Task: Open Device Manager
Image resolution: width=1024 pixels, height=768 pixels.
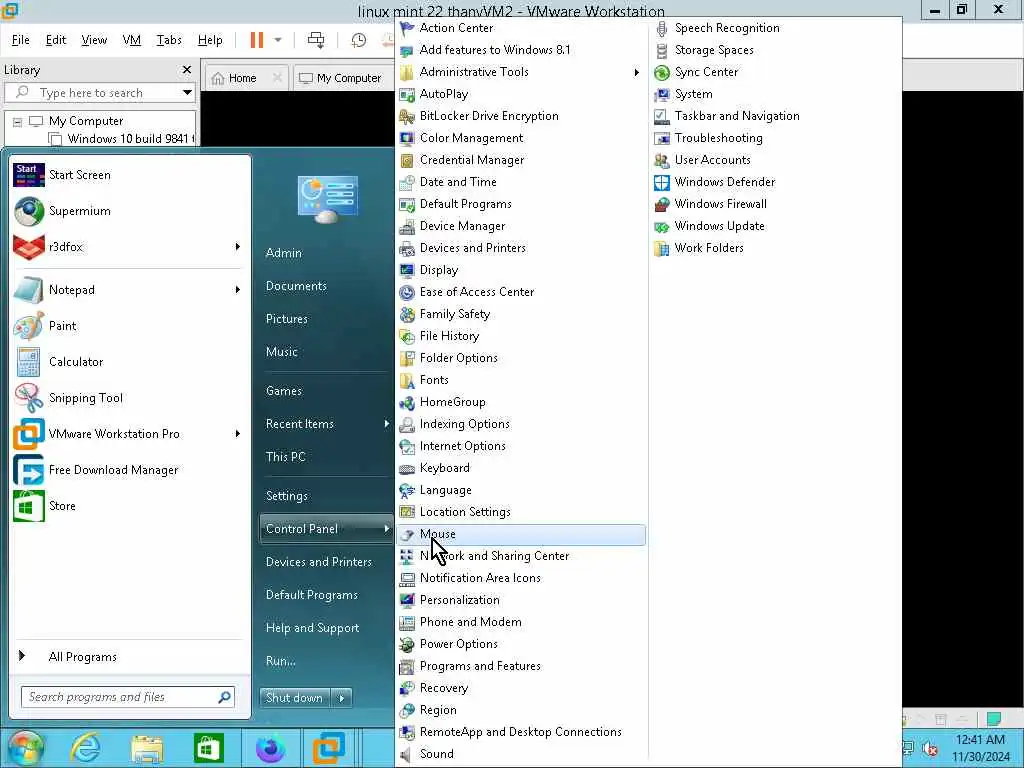Action: (x=462, y=226)
